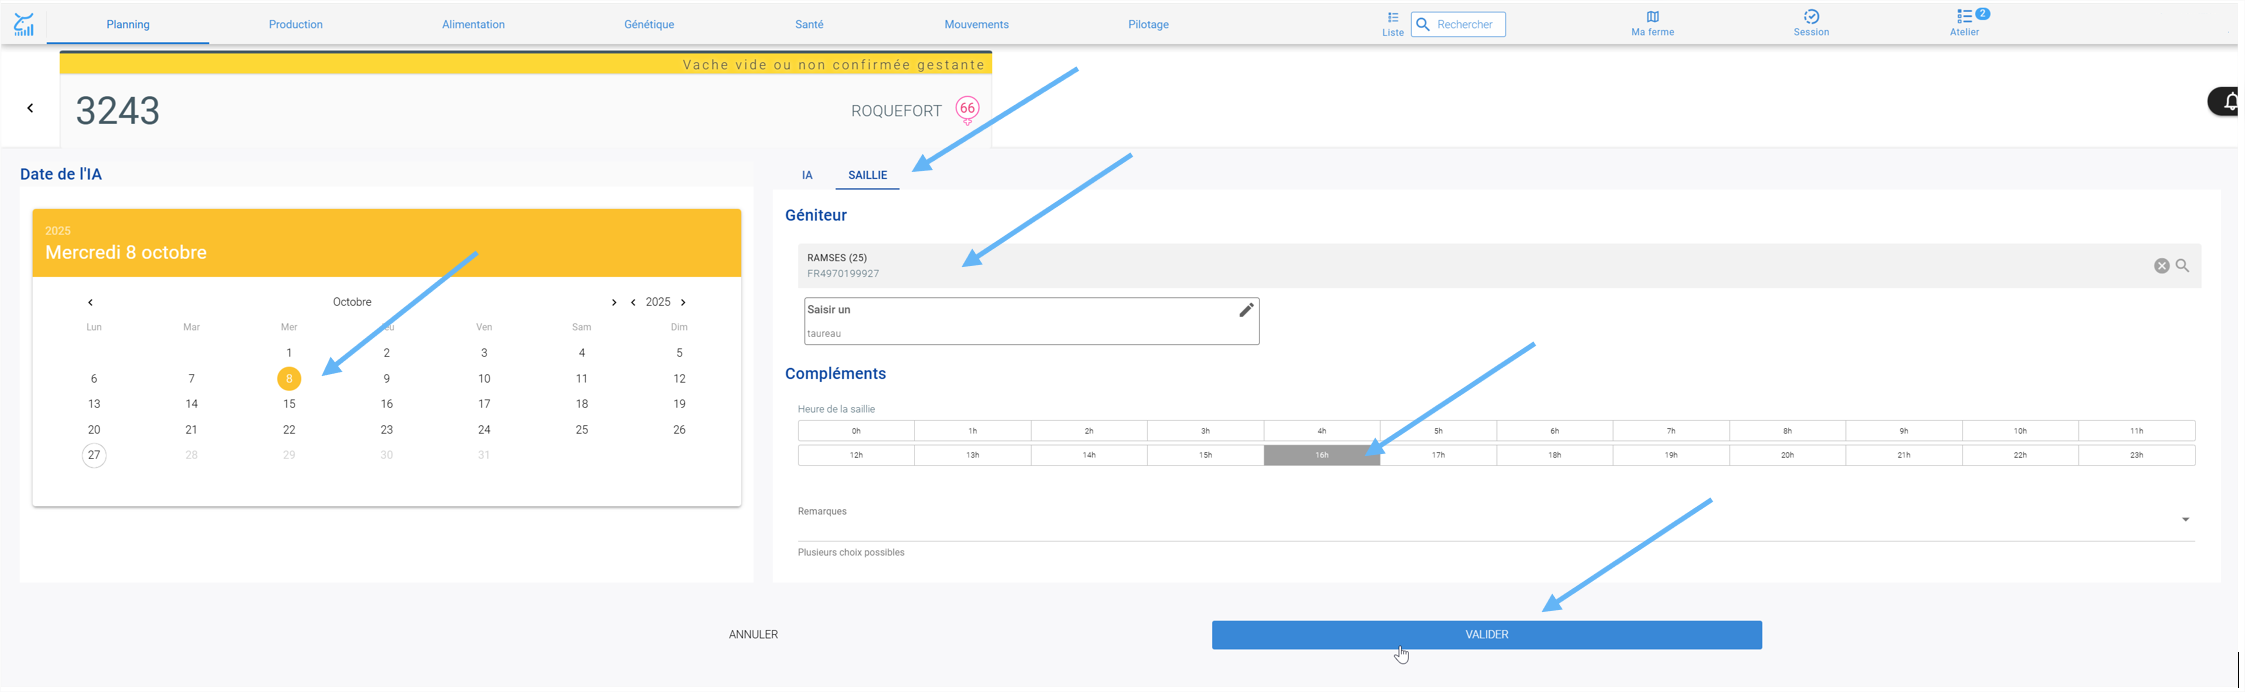
Task: Switch to the IA tab
Action: [x=807, y=175]
